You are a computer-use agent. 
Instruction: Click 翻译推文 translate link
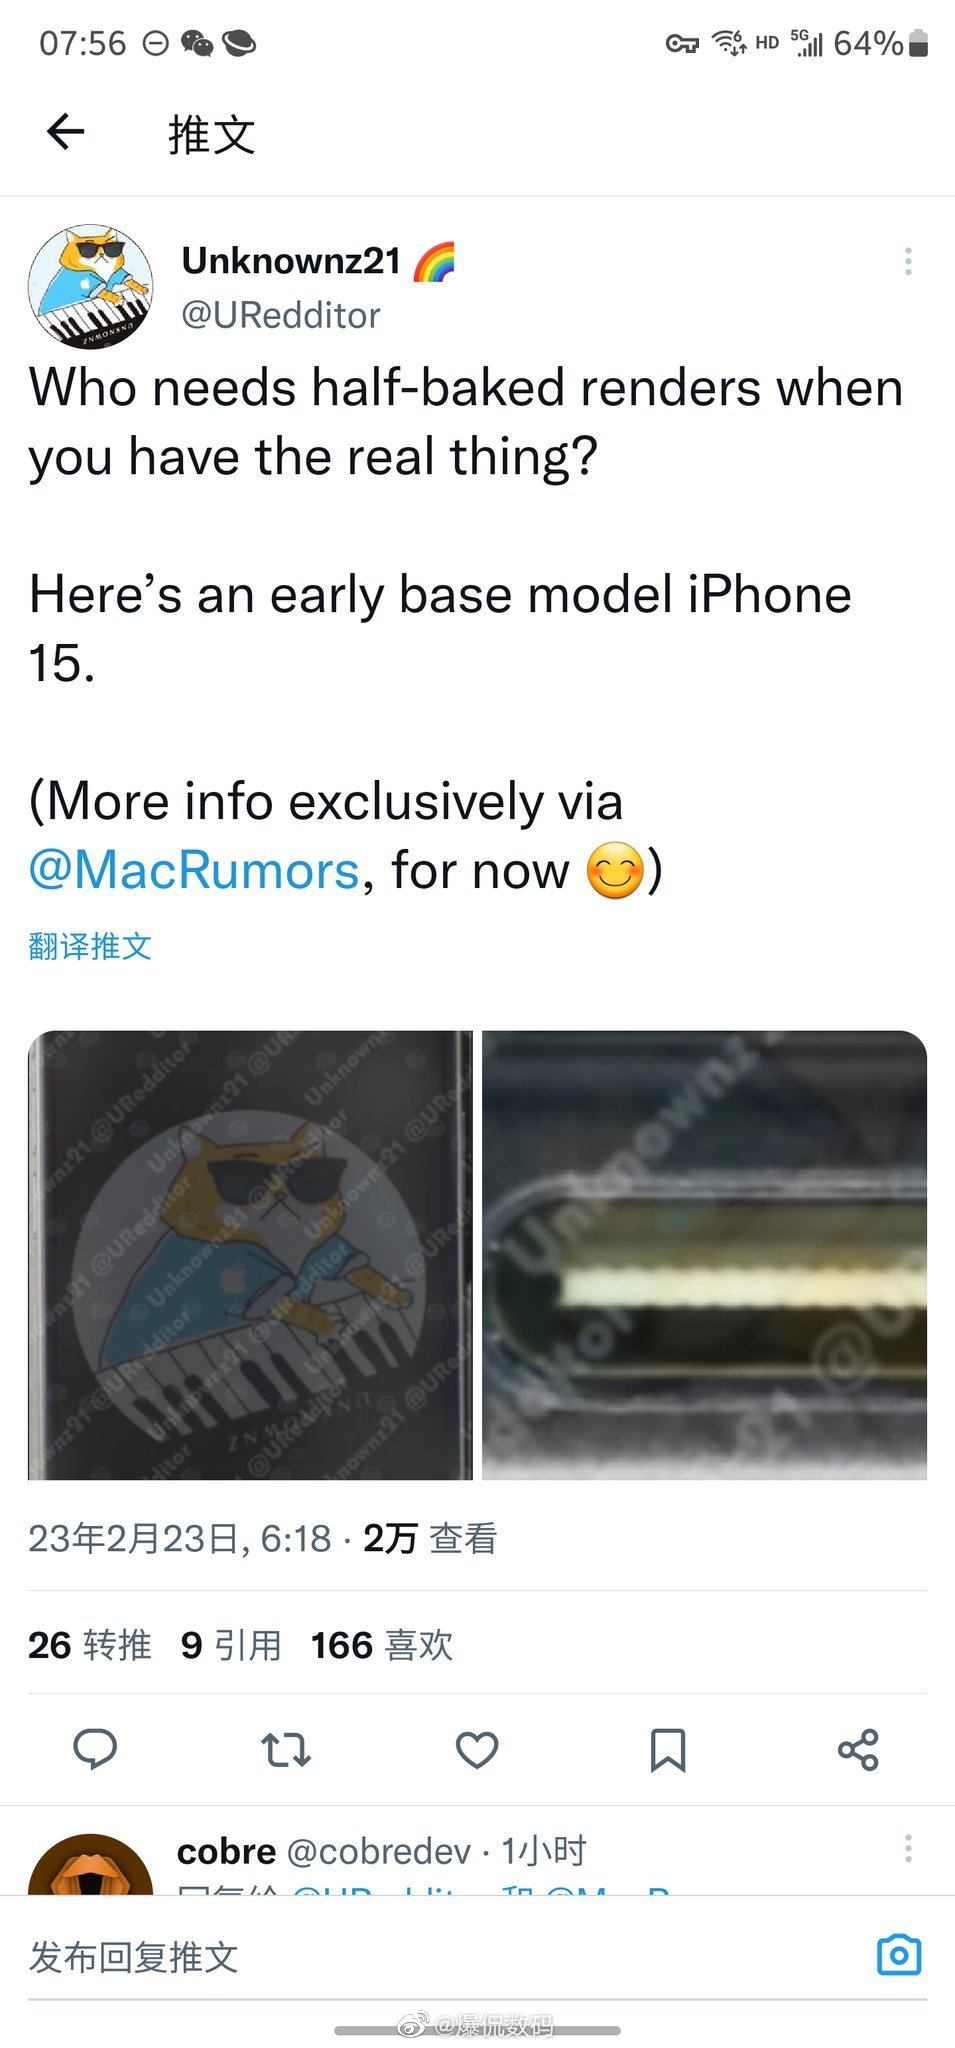(90, 946)
